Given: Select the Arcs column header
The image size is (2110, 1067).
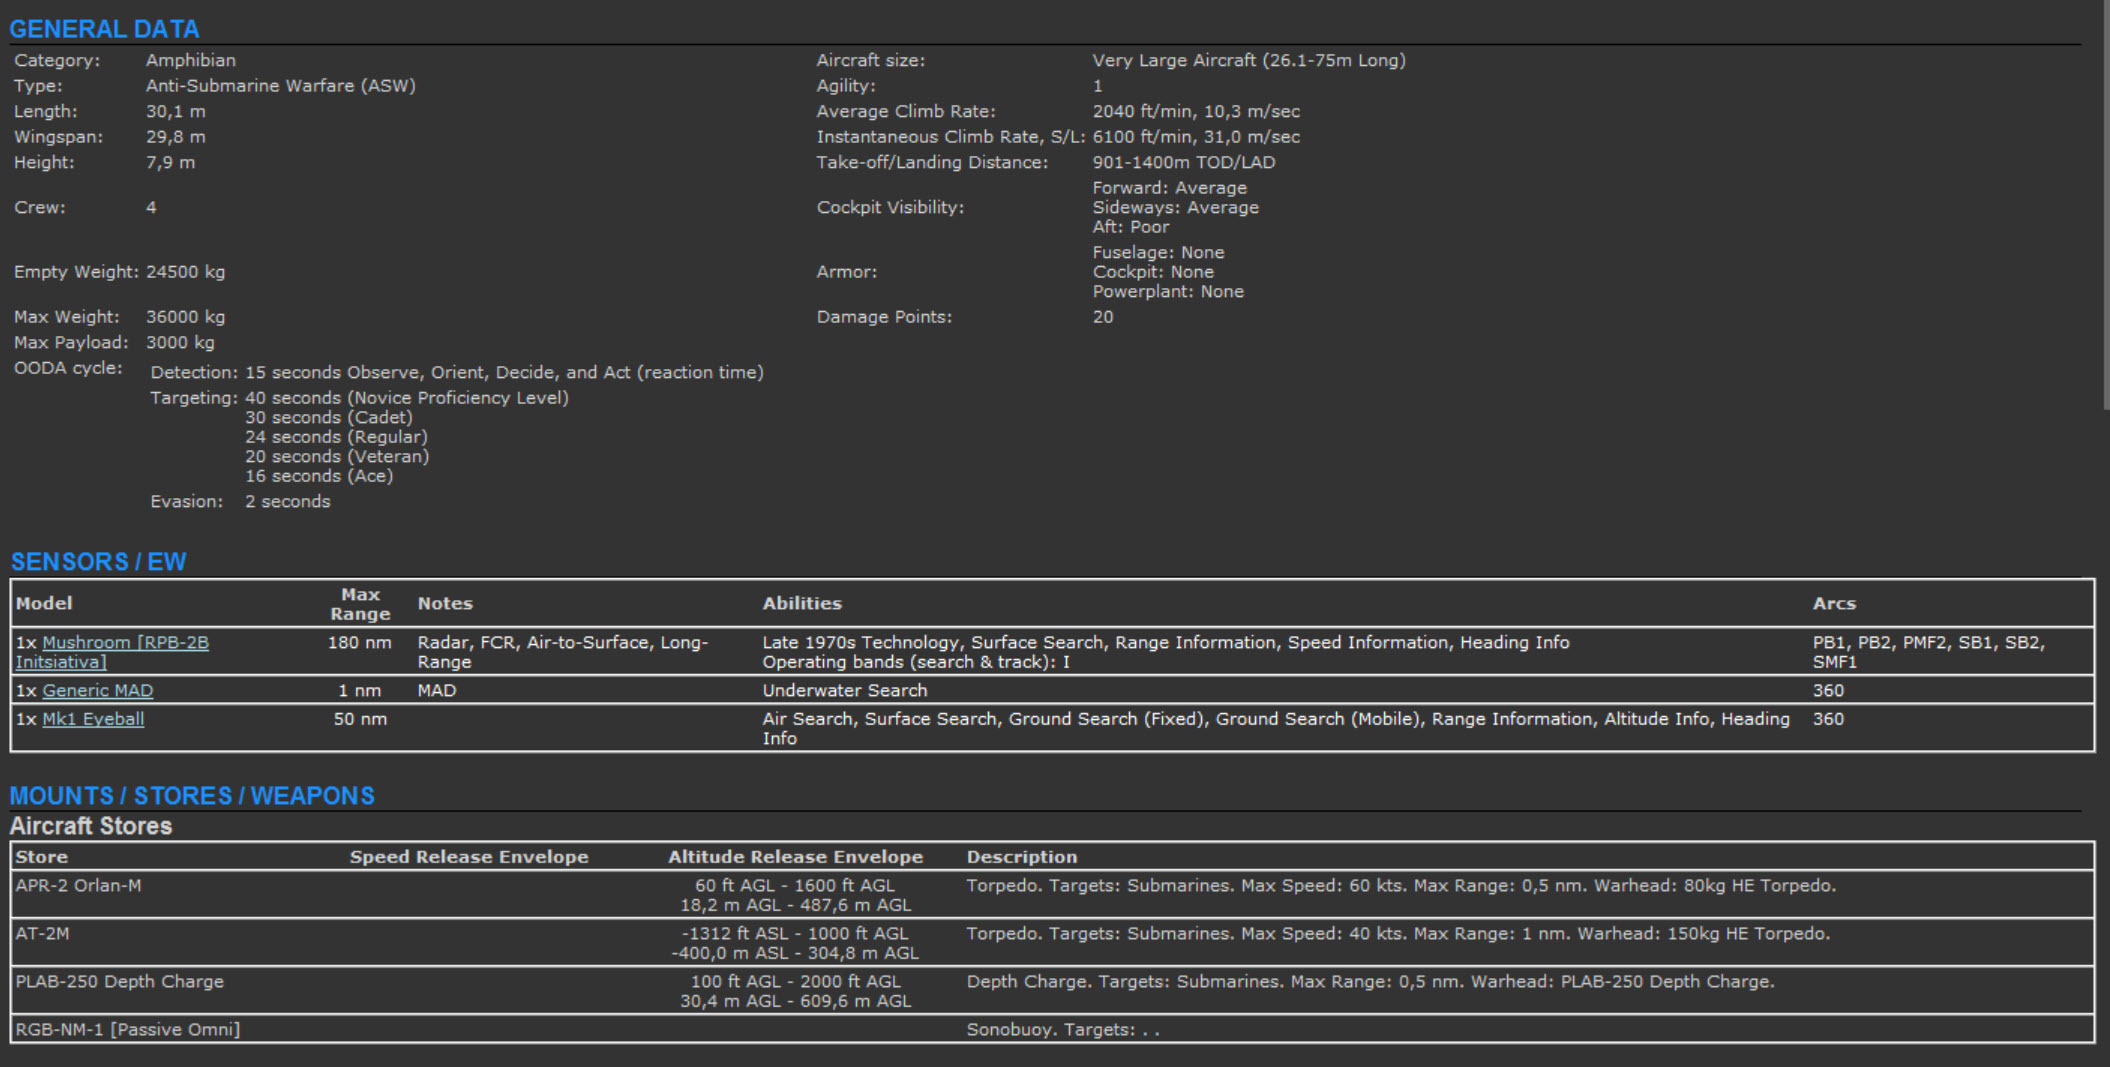Looking at the screenshot, I should tap(1834, 603).
